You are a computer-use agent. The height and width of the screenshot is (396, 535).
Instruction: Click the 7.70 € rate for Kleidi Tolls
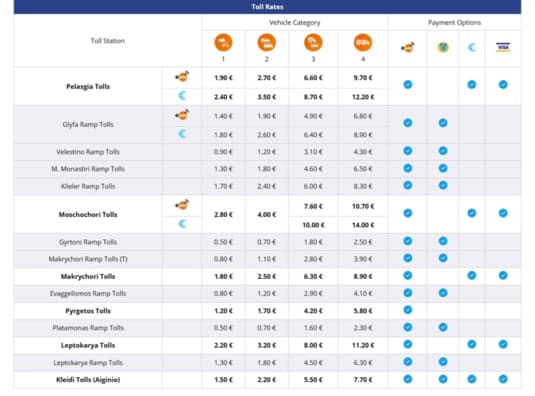(x=363, y=380)
